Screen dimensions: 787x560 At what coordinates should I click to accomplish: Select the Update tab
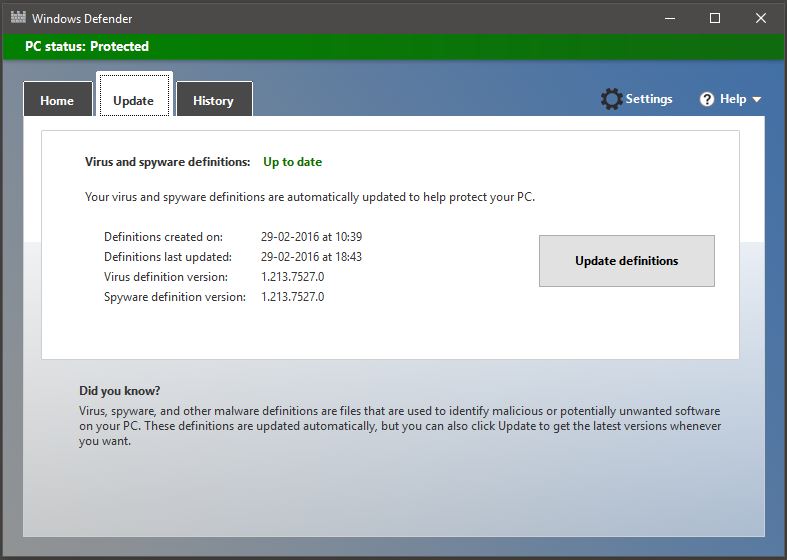click(x=134, y=94)
